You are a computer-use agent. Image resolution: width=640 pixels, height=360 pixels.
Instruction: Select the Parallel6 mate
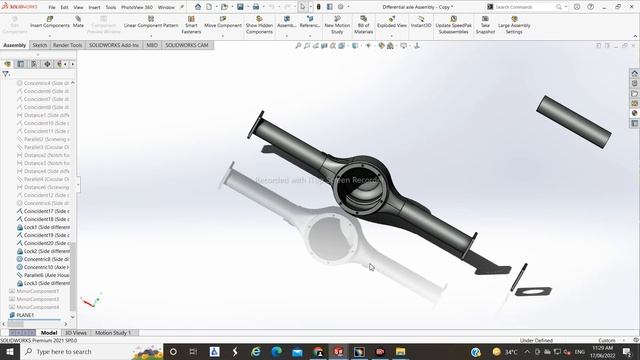pos(43,275)
